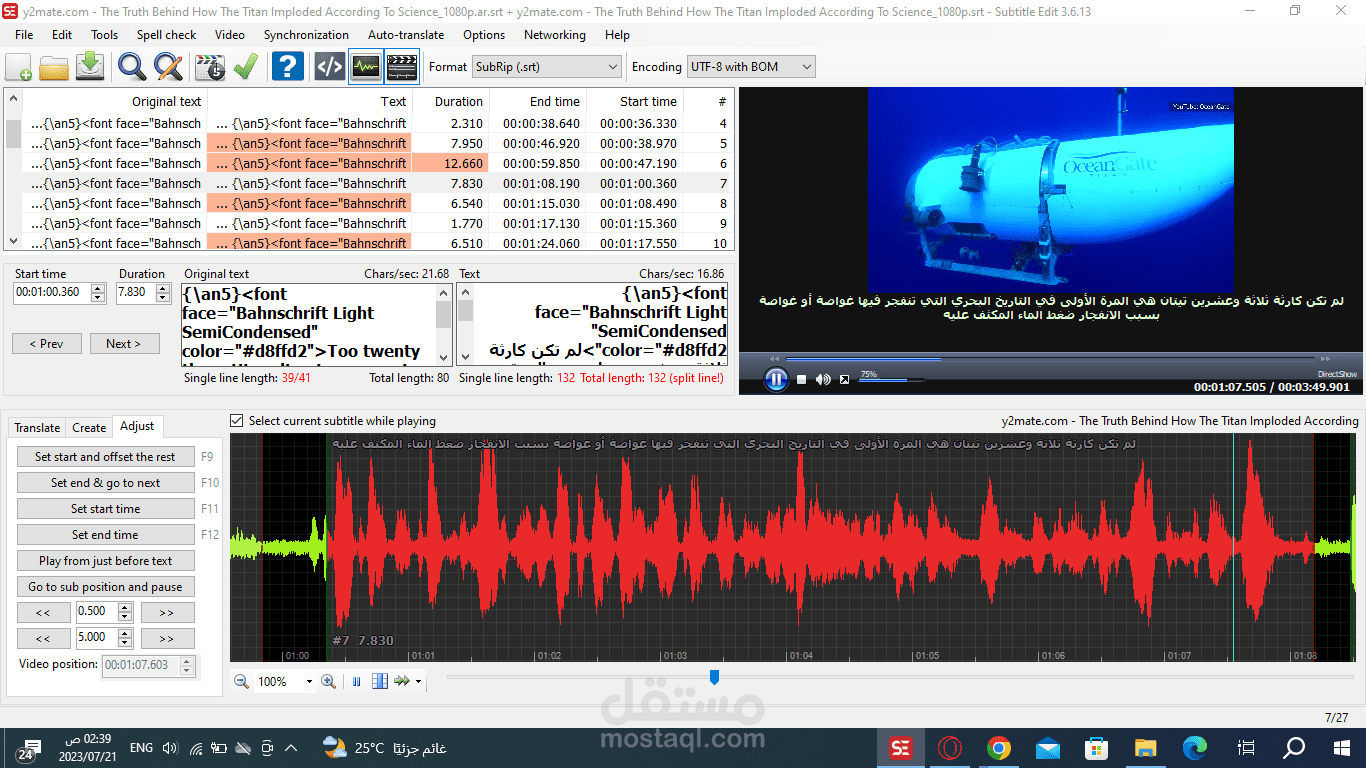Show hidden system tray icons chevron

point(291,748)
